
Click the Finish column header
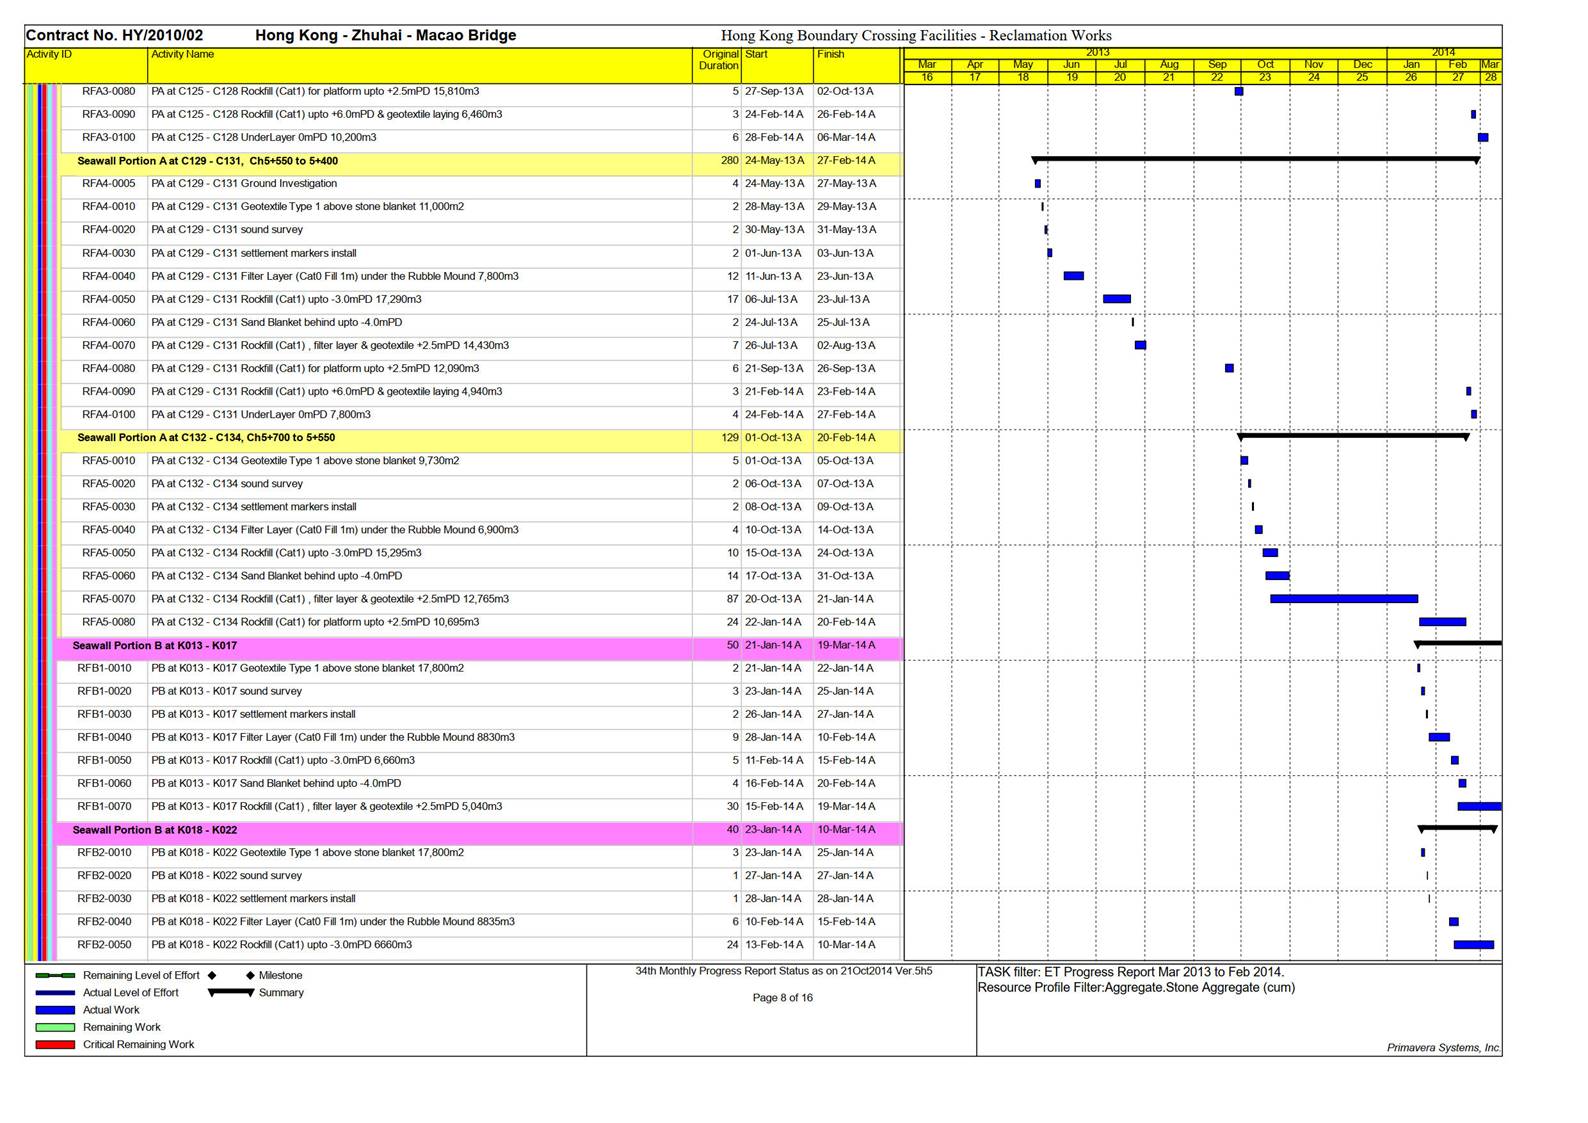[858, 65]
